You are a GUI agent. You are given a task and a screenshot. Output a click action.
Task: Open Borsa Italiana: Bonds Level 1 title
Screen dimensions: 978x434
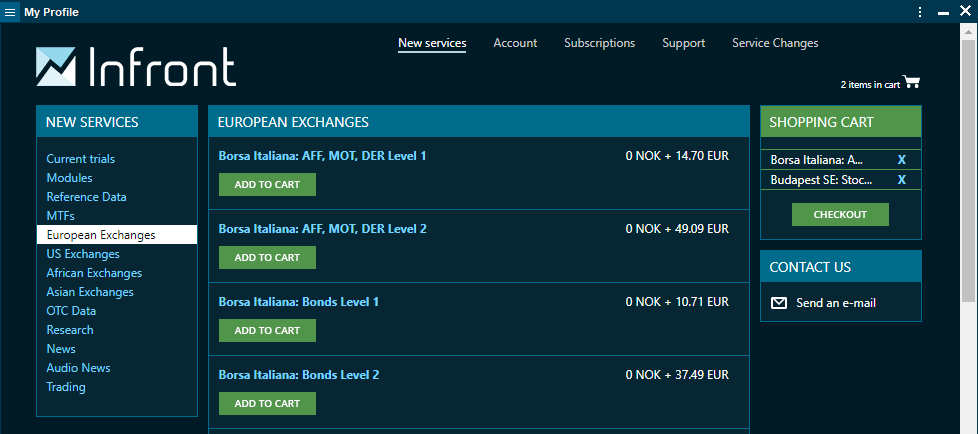298,302
